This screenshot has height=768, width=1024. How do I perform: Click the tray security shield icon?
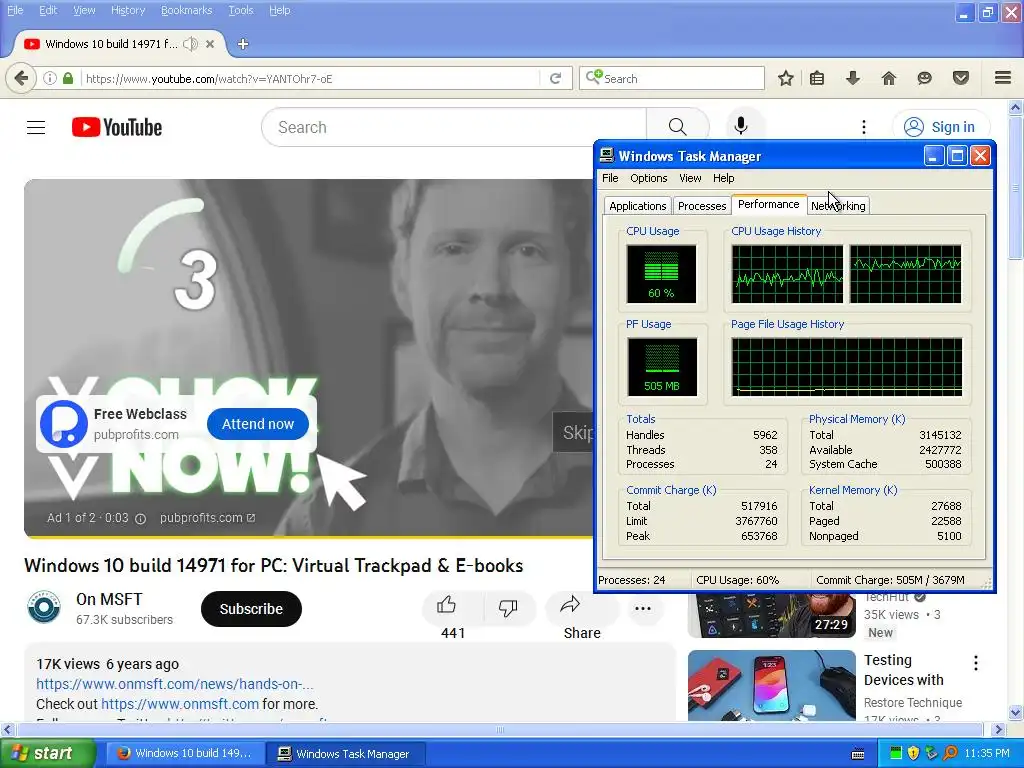pos(914,754)
